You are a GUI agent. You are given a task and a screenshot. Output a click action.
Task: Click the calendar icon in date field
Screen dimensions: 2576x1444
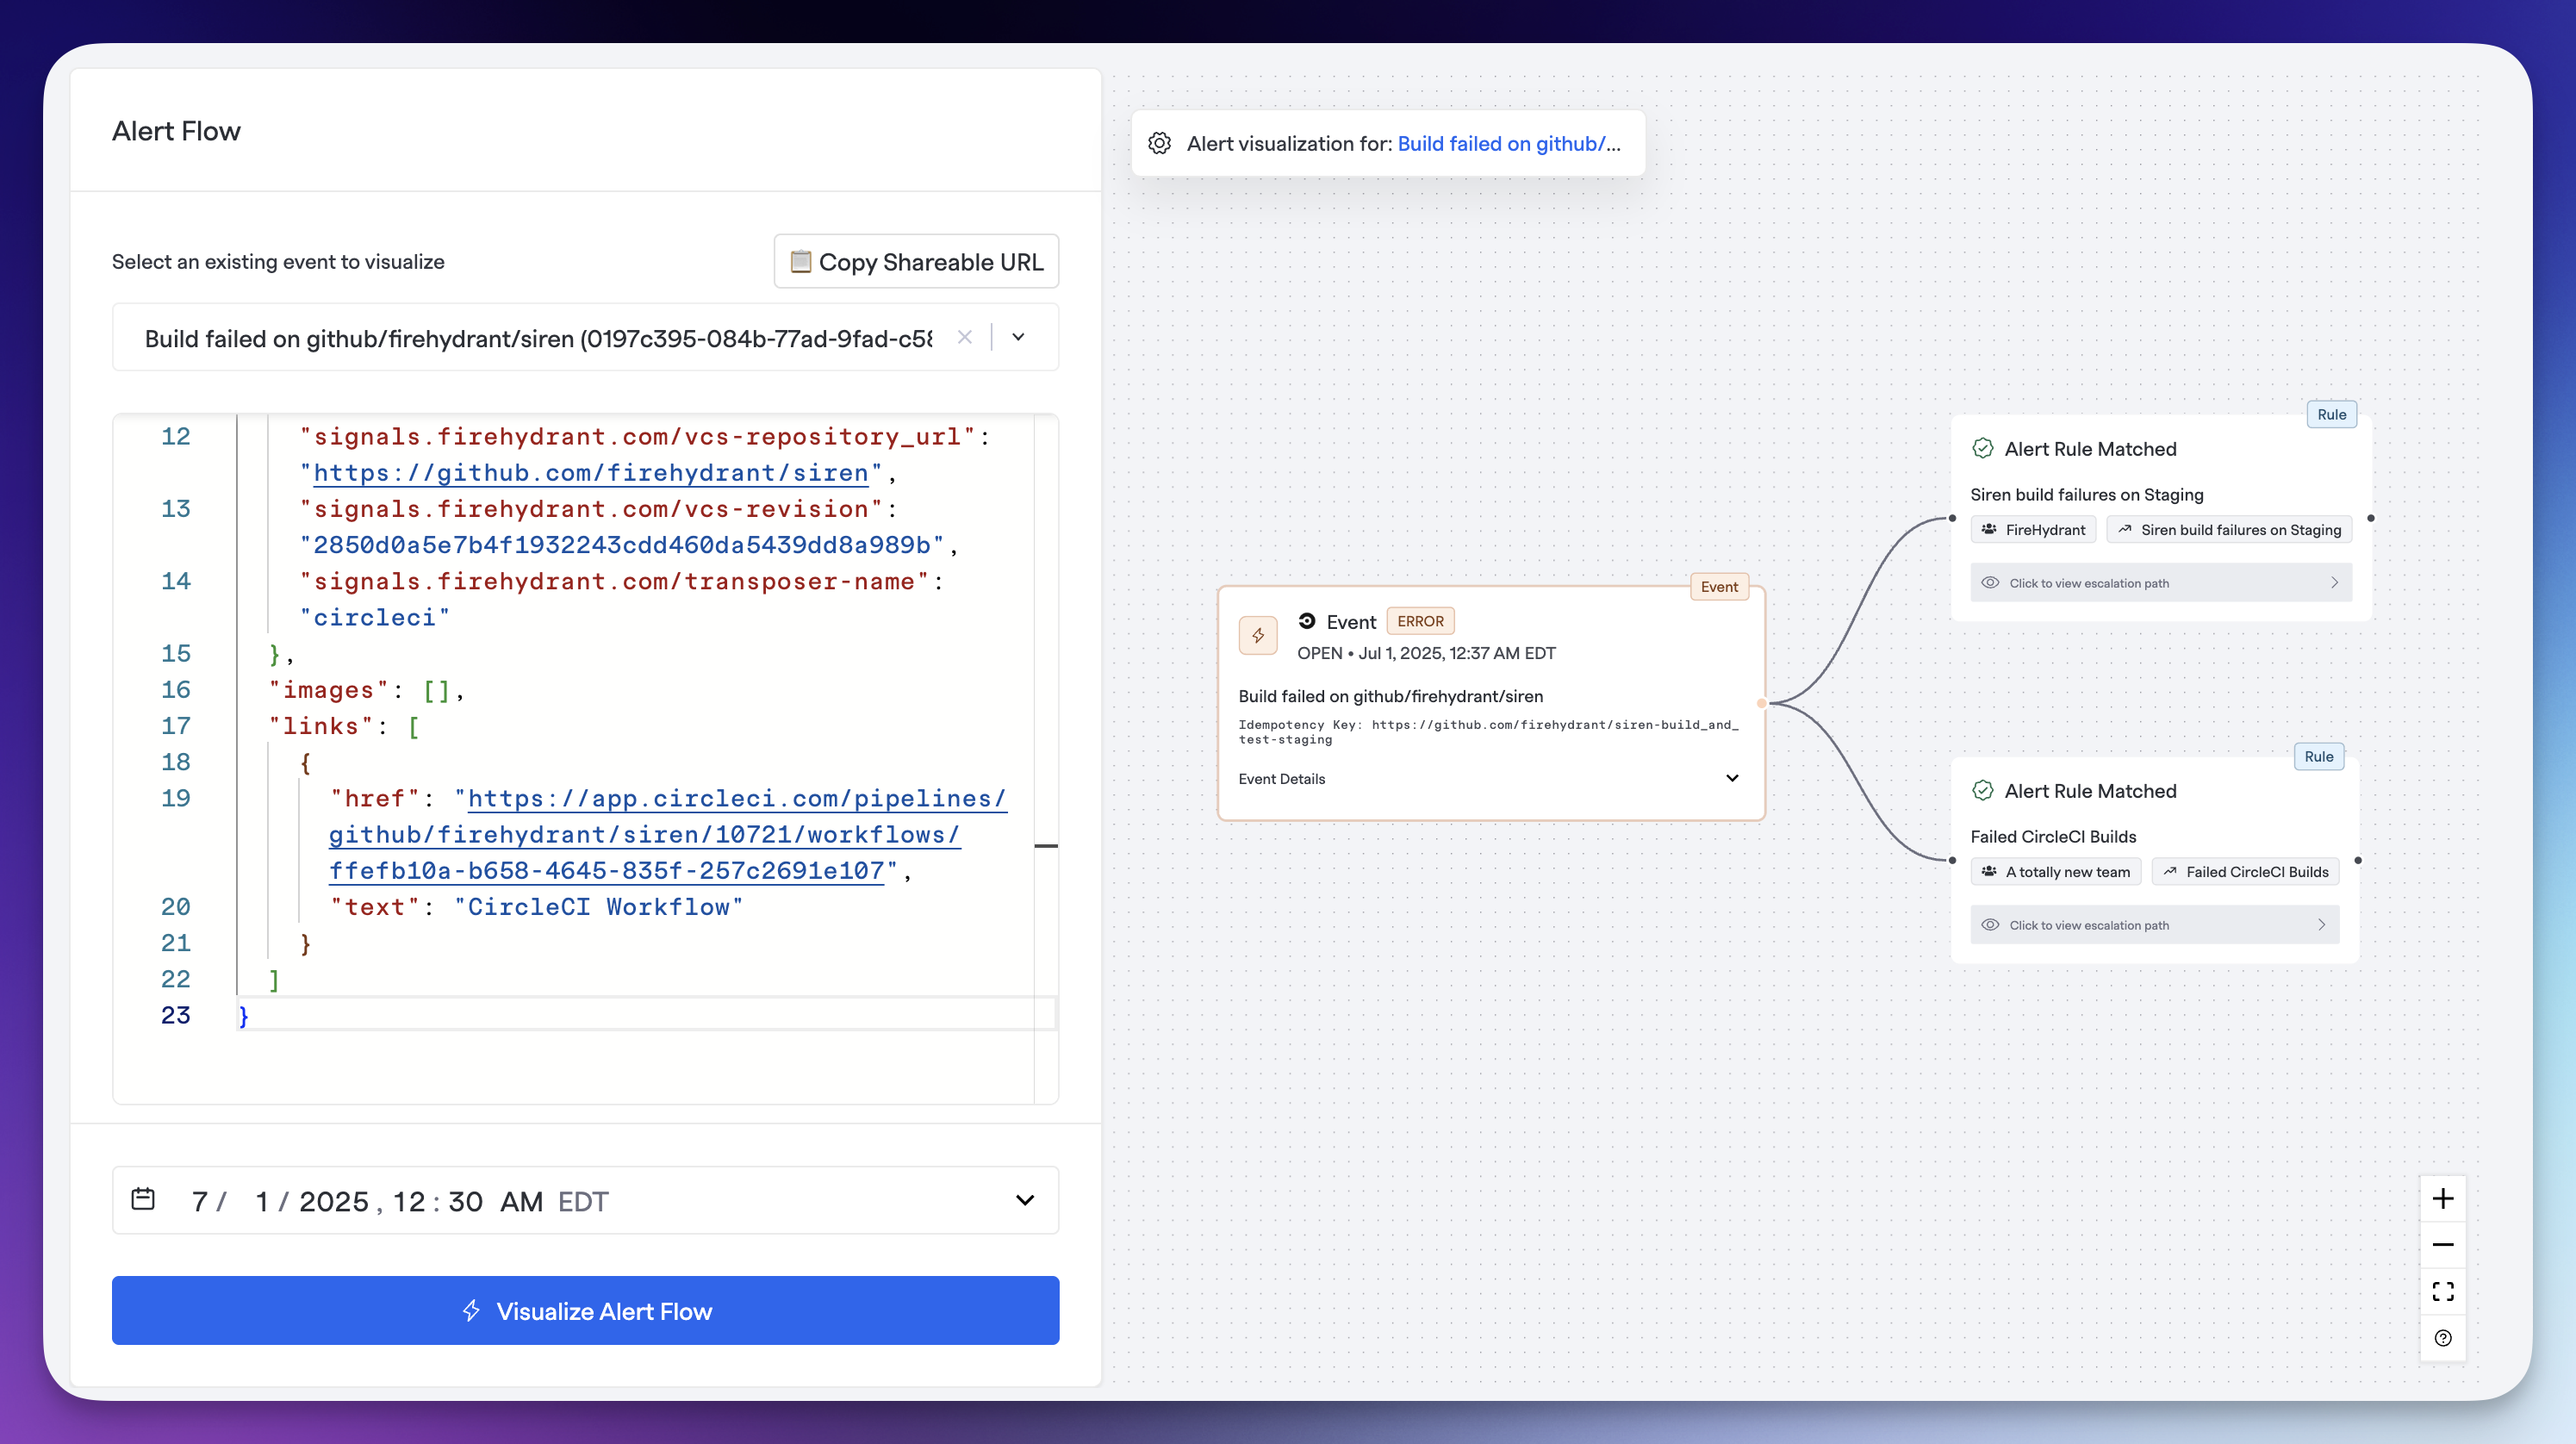143,1199
